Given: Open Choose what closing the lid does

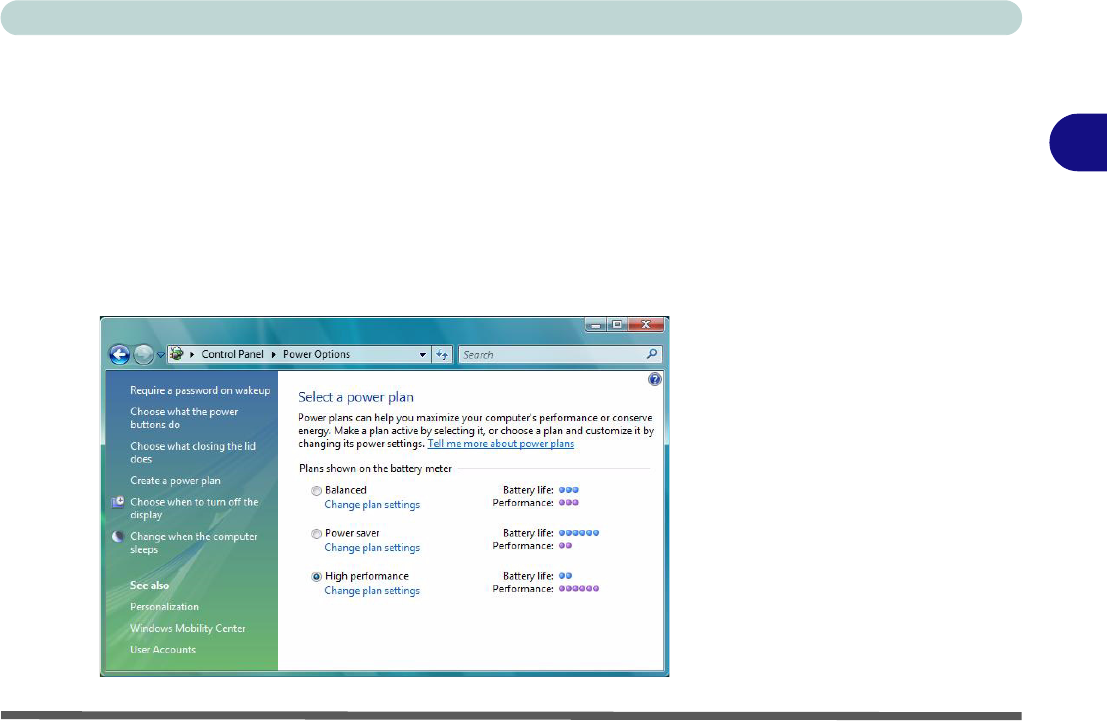Looking at the screenshot, I should point(193,453).
